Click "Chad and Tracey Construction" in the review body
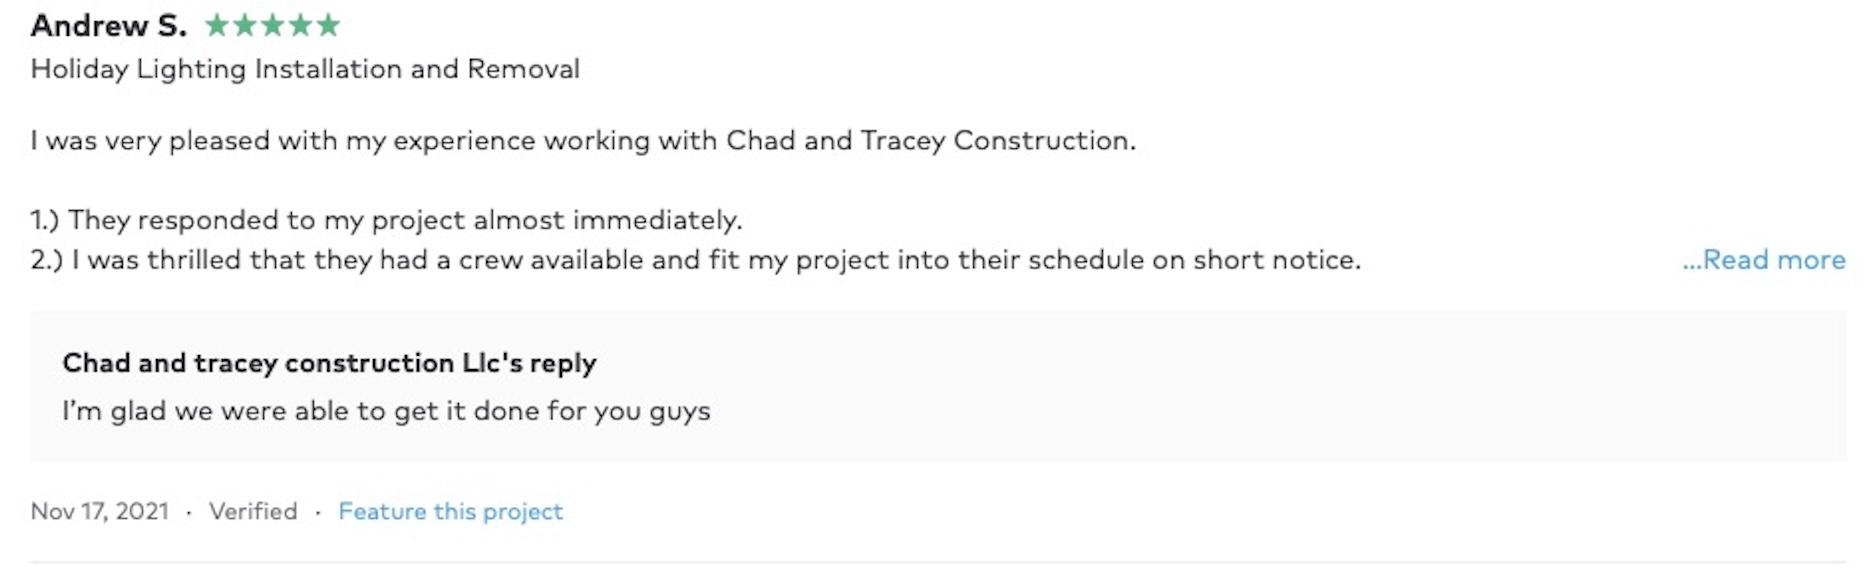Screen dimensions: 1876x588 (x=930, y=141)
